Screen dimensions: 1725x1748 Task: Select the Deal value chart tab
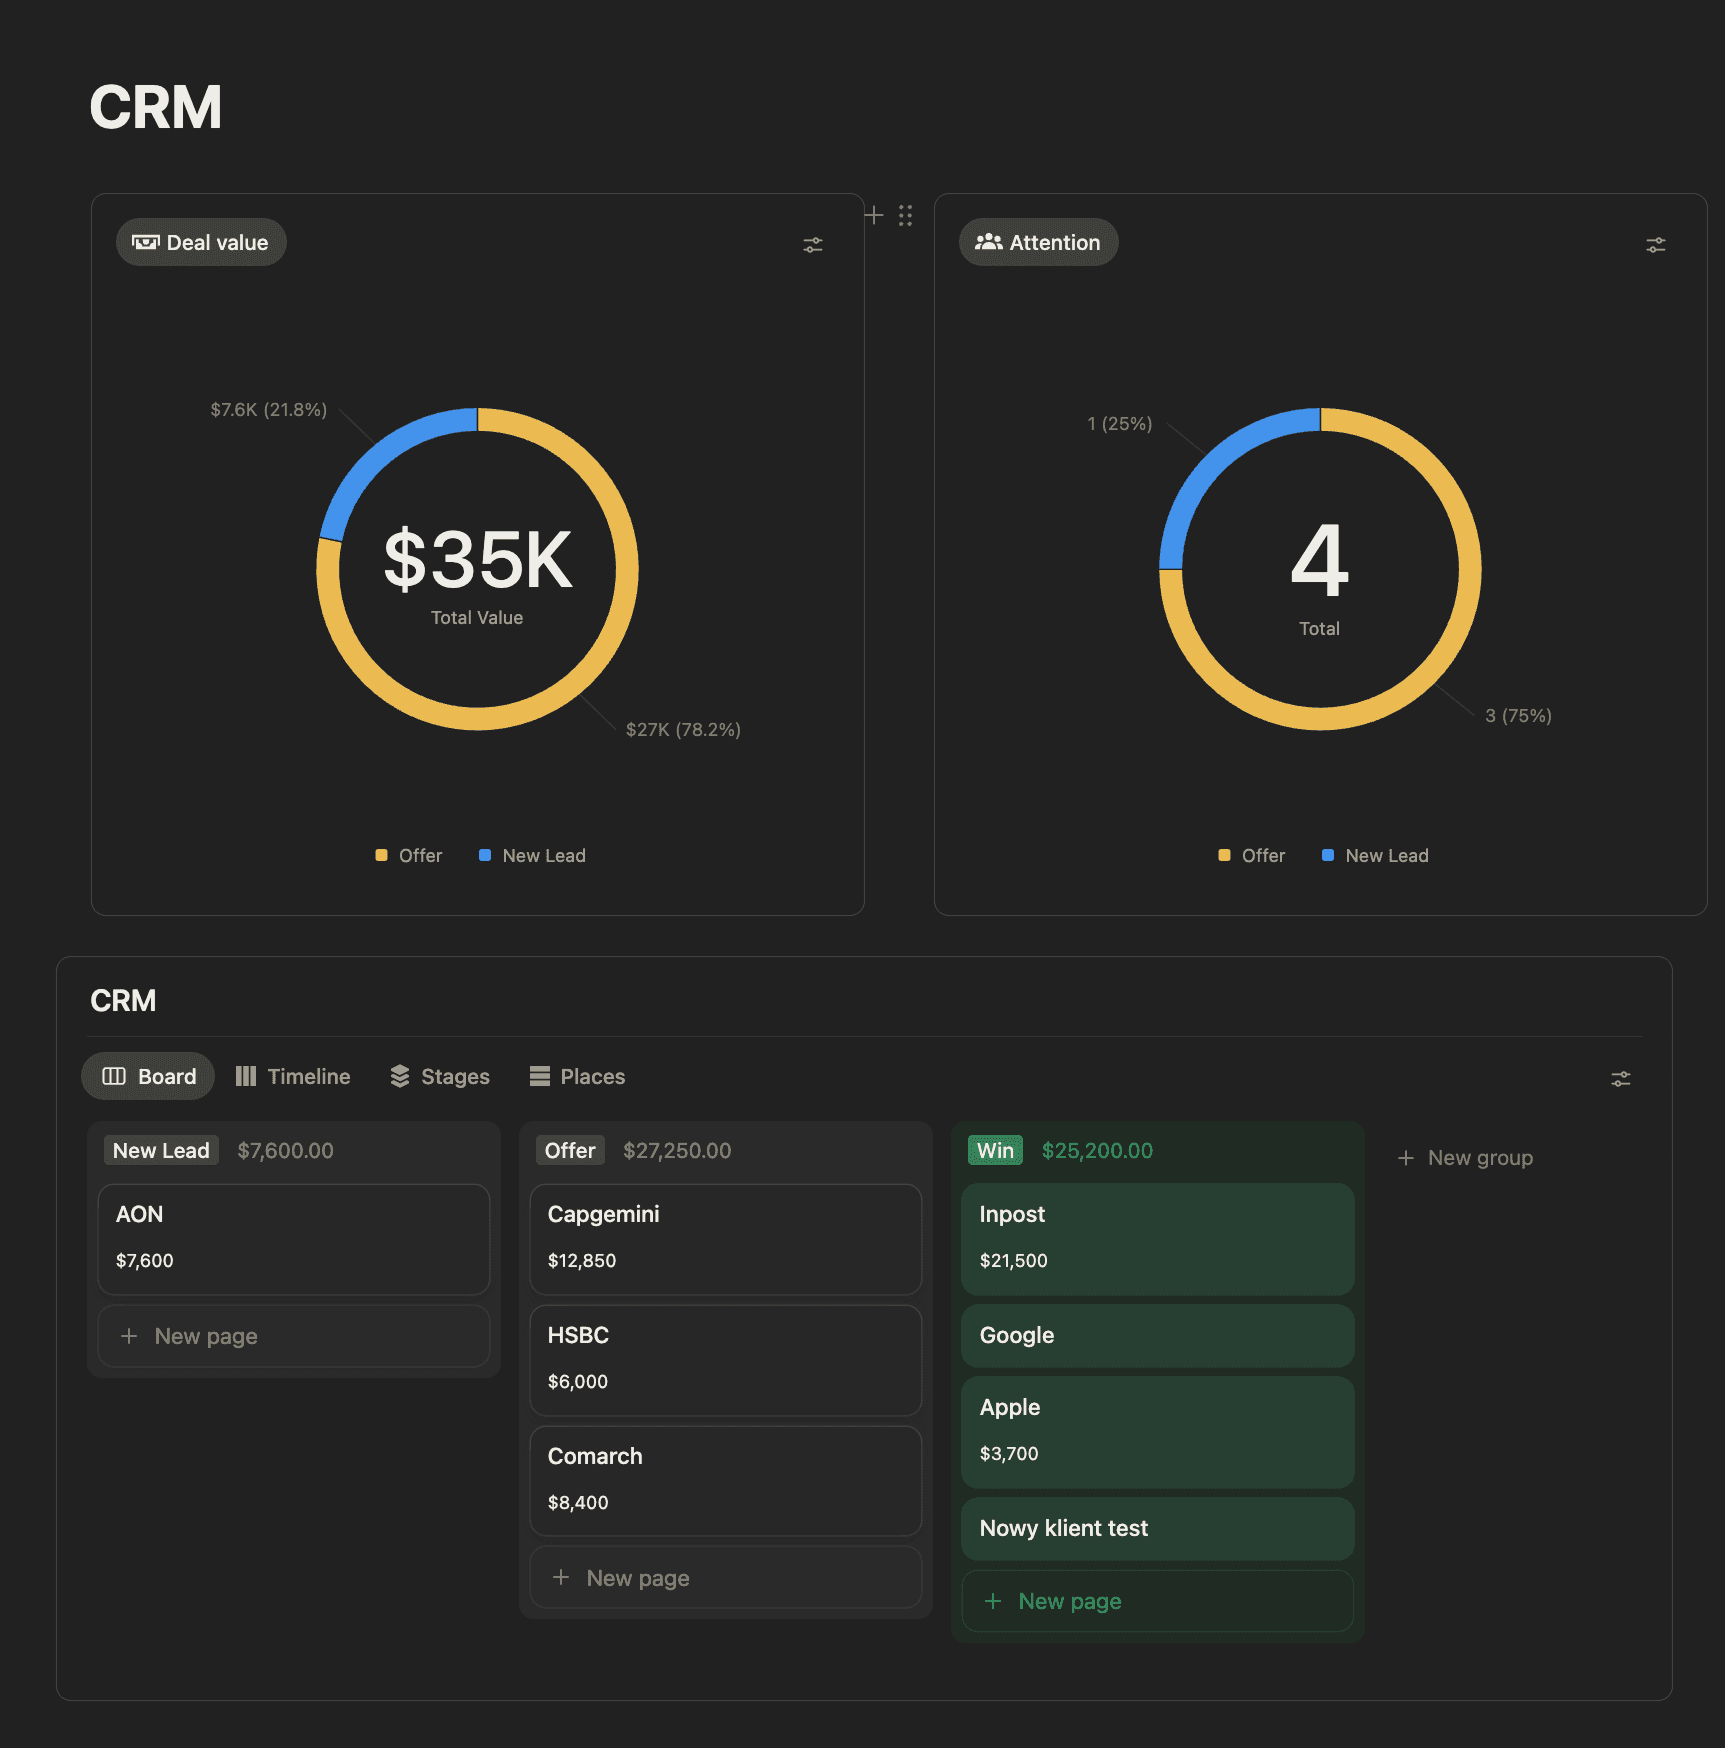point(201,242)
